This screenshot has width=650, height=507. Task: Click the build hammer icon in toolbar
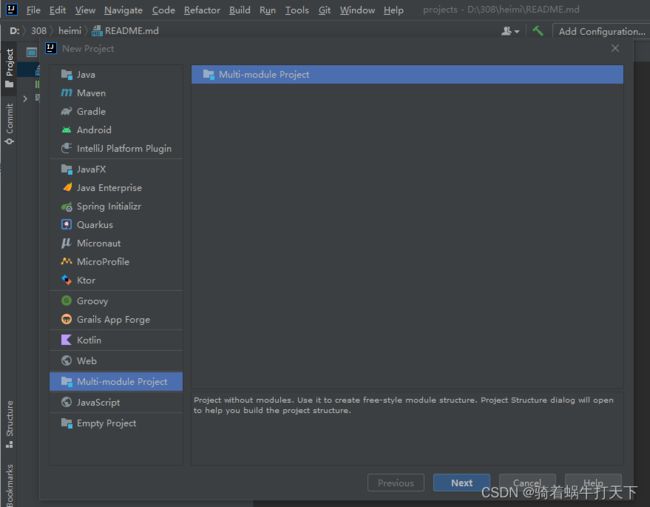[x=538, y=31]
